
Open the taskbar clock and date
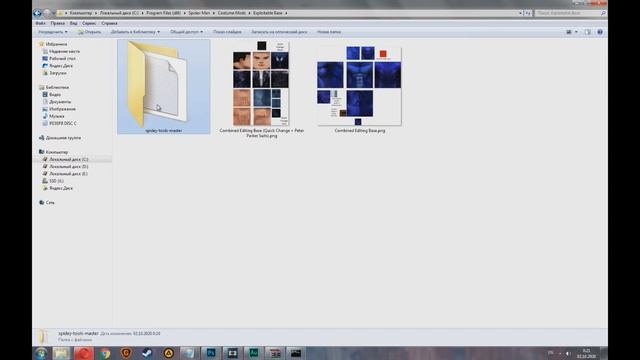pos(586,353)
